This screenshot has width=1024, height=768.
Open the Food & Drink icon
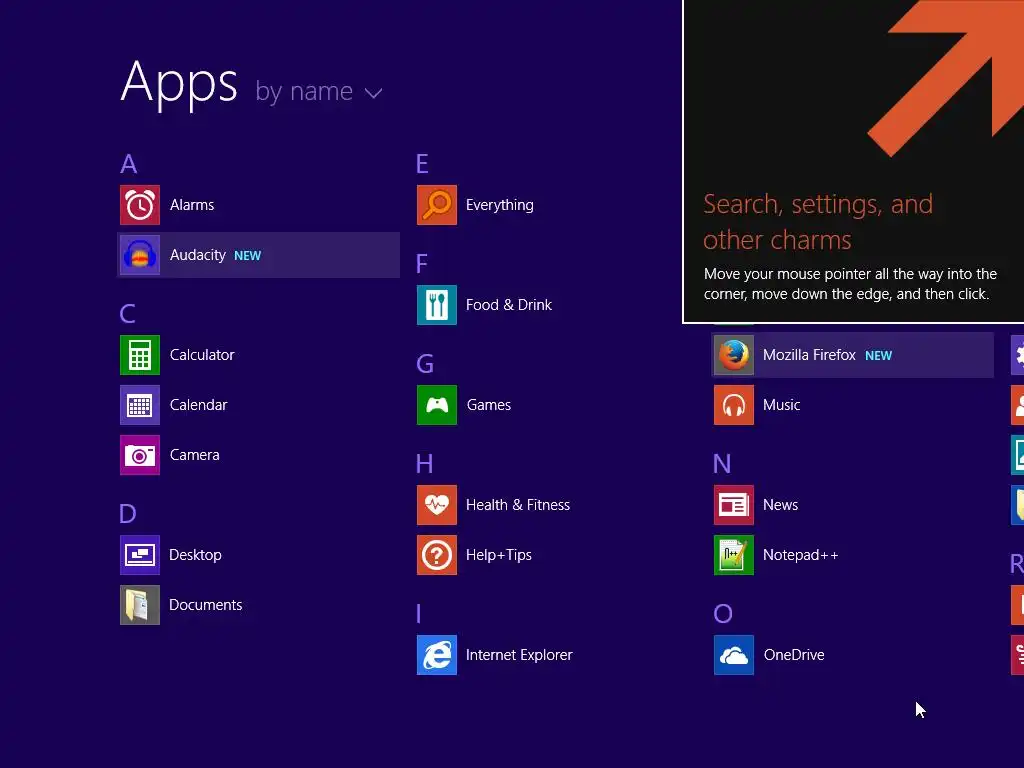coord(437,305)
